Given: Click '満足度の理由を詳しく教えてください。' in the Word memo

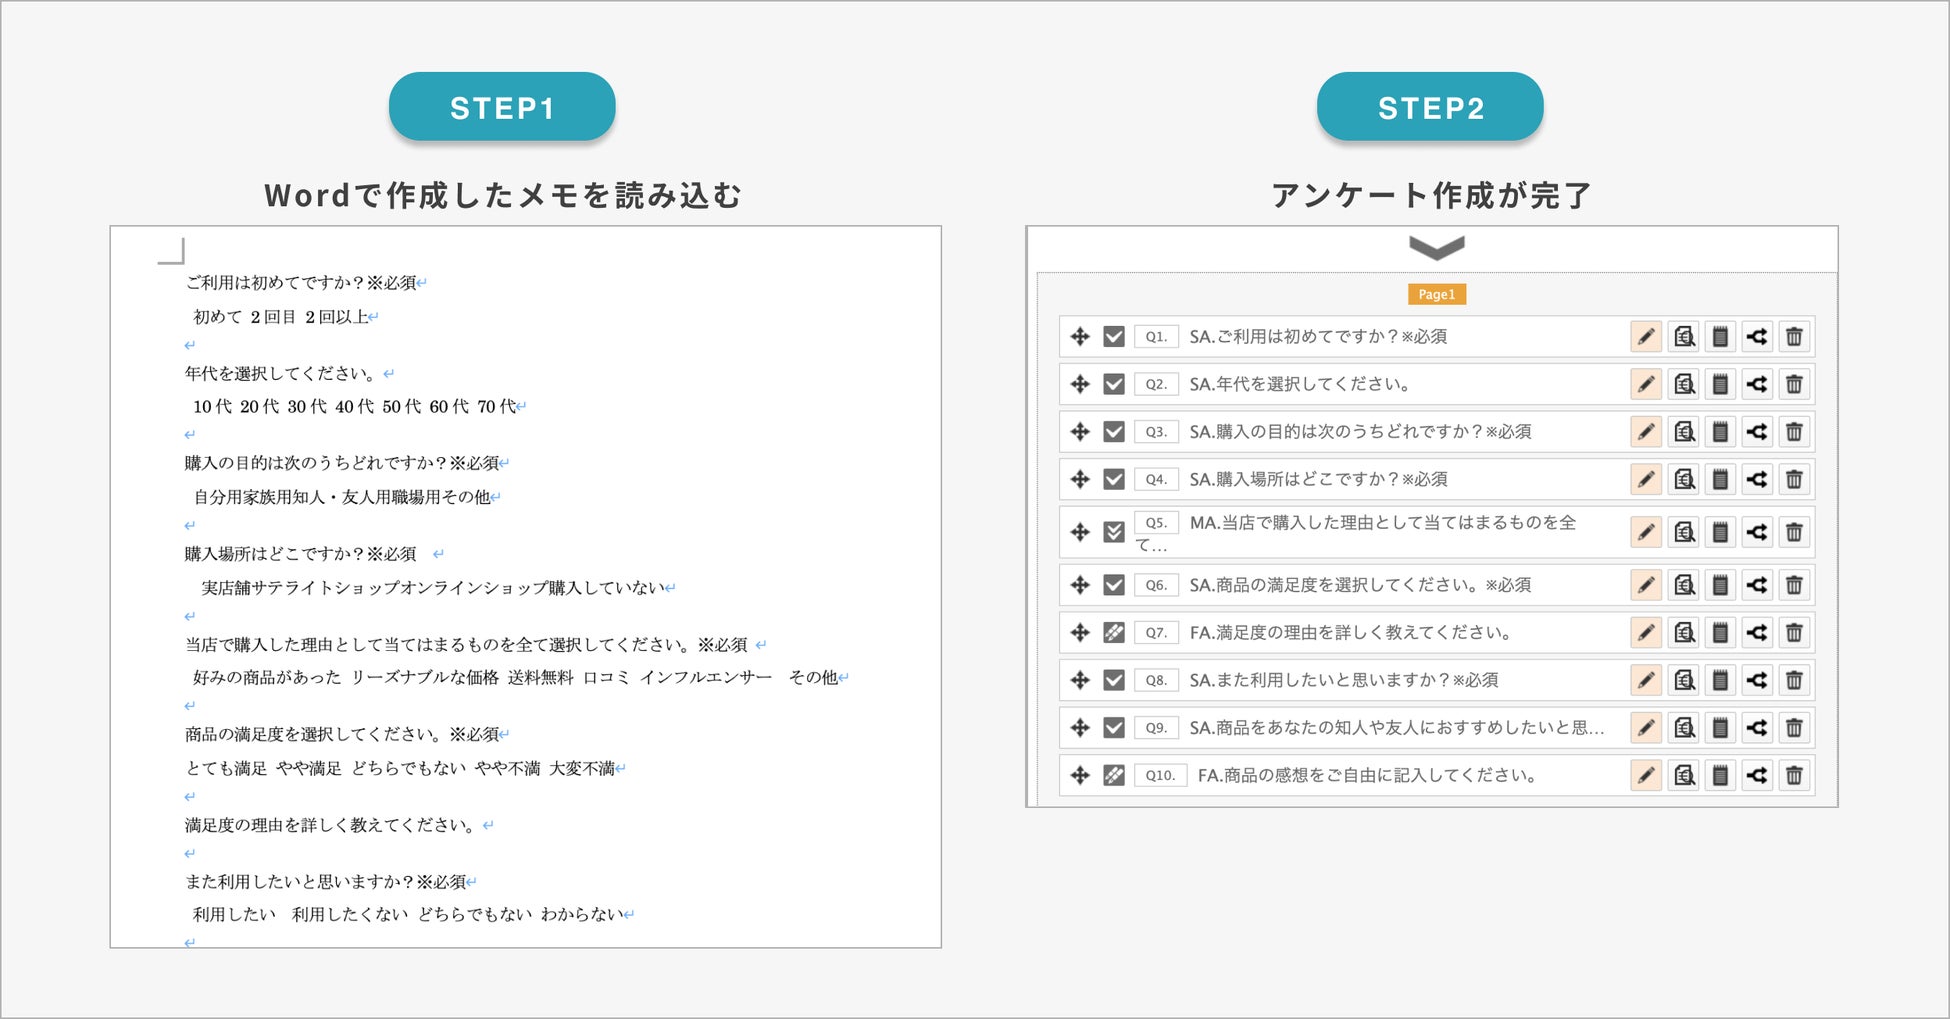Looking at the screenshot, I should [333, 825].
